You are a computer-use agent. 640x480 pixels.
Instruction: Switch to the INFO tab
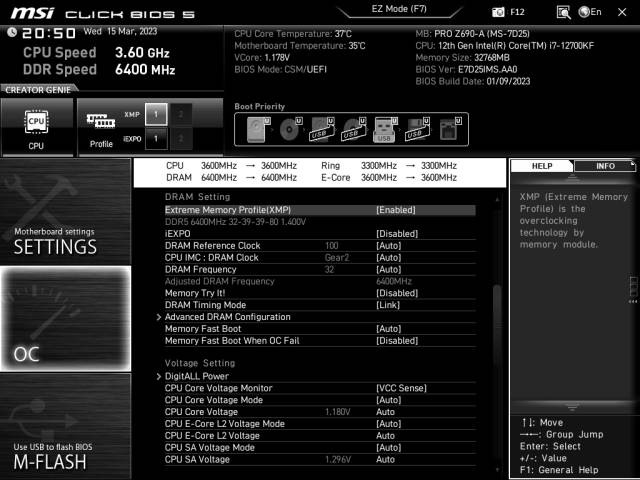[605, 166]
